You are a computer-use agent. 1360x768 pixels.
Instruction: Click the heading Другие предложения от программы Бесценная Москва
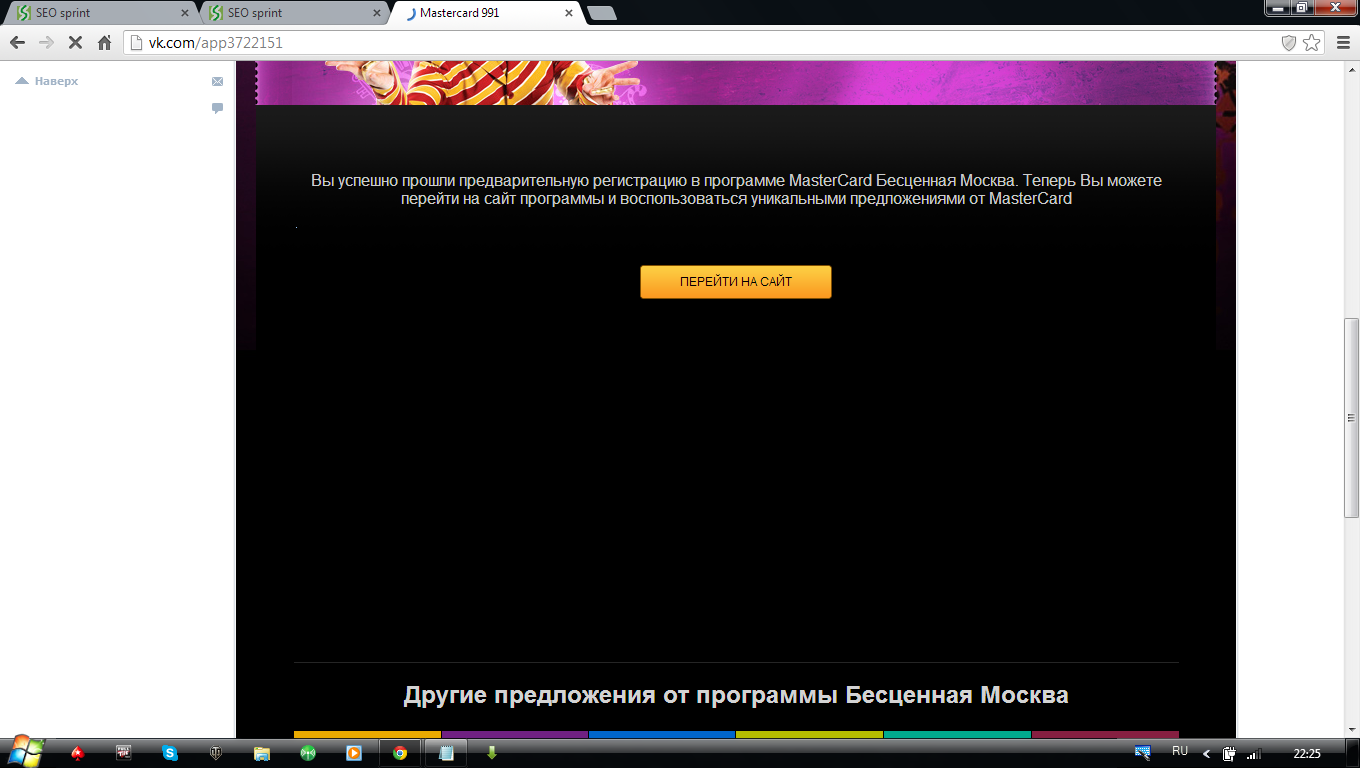pyautogui.click(x=736, y=695)
